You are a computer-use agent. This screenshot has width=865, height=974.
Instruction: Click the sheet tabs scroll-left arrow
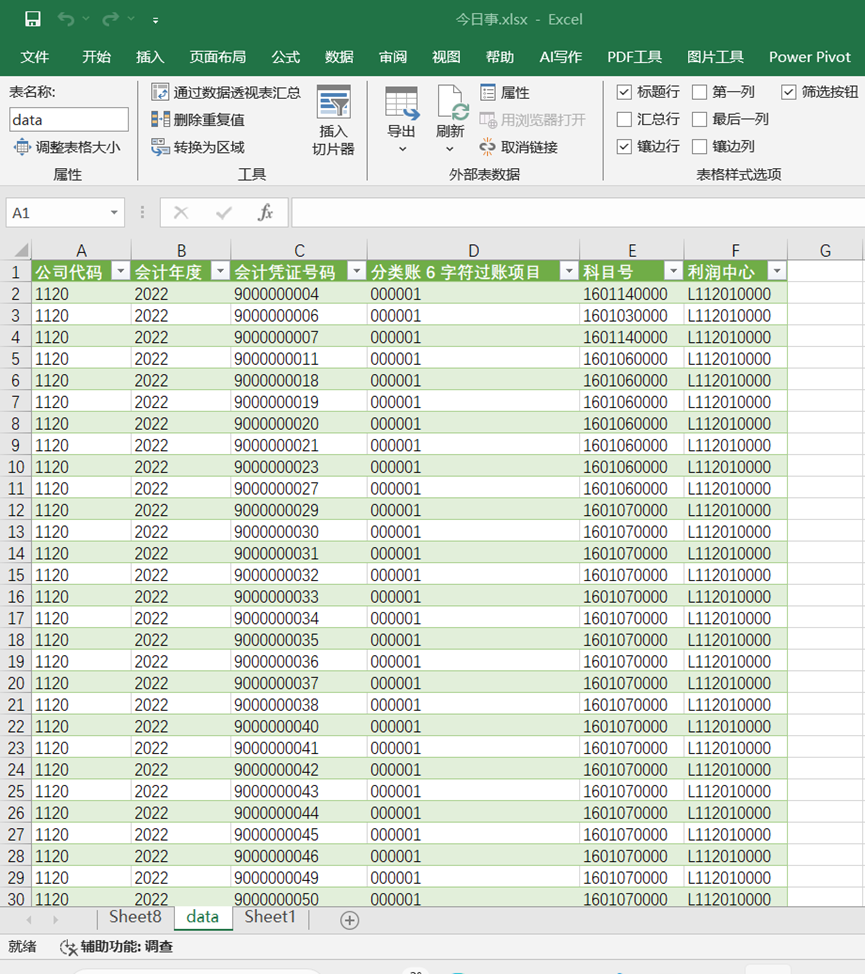click(x=29, y=920)
